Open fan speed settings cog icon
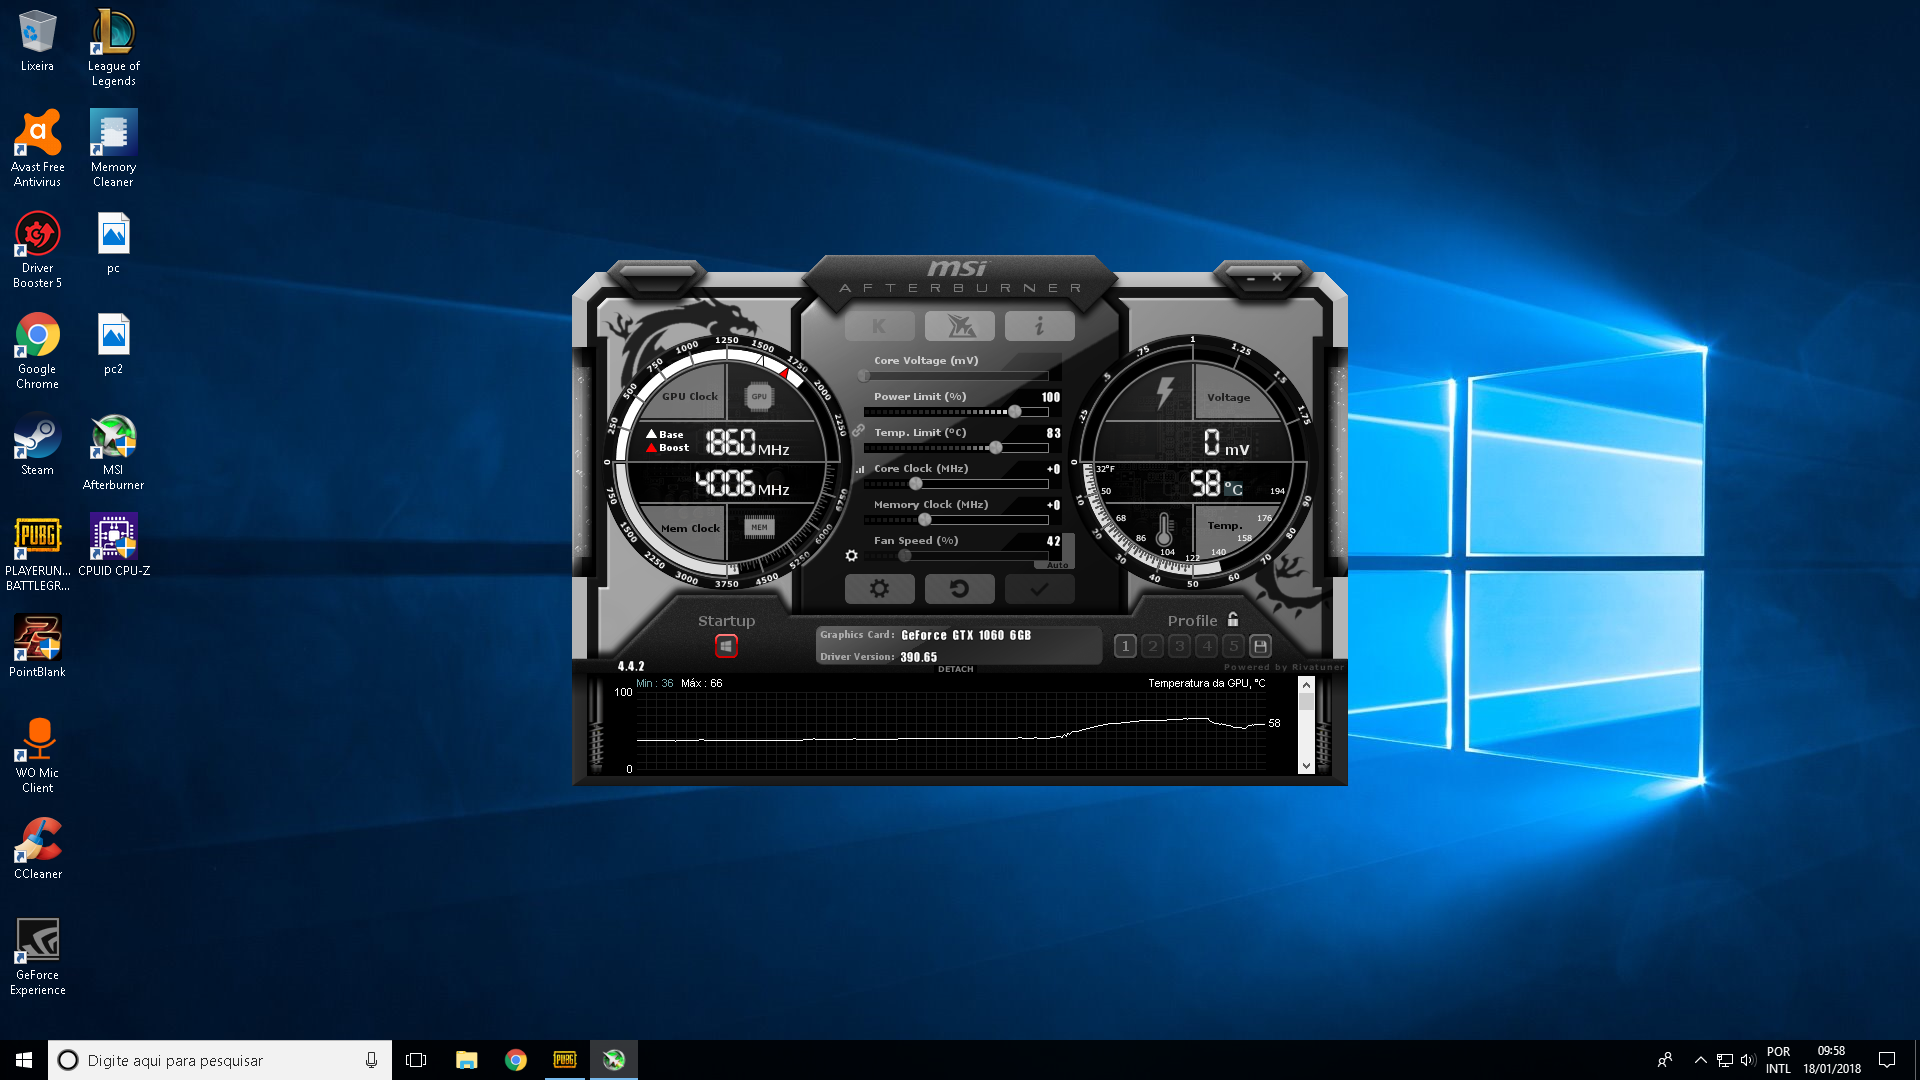This screenshot has height=1080, width=1920. [852, 556]
